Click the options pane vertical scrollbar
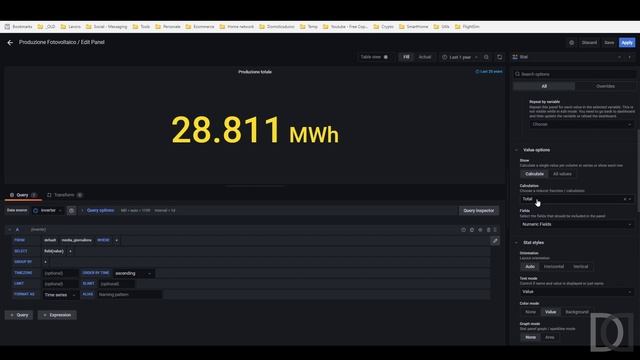The height and width of the screenshot is (360, 640). click(x=638, y=170)
